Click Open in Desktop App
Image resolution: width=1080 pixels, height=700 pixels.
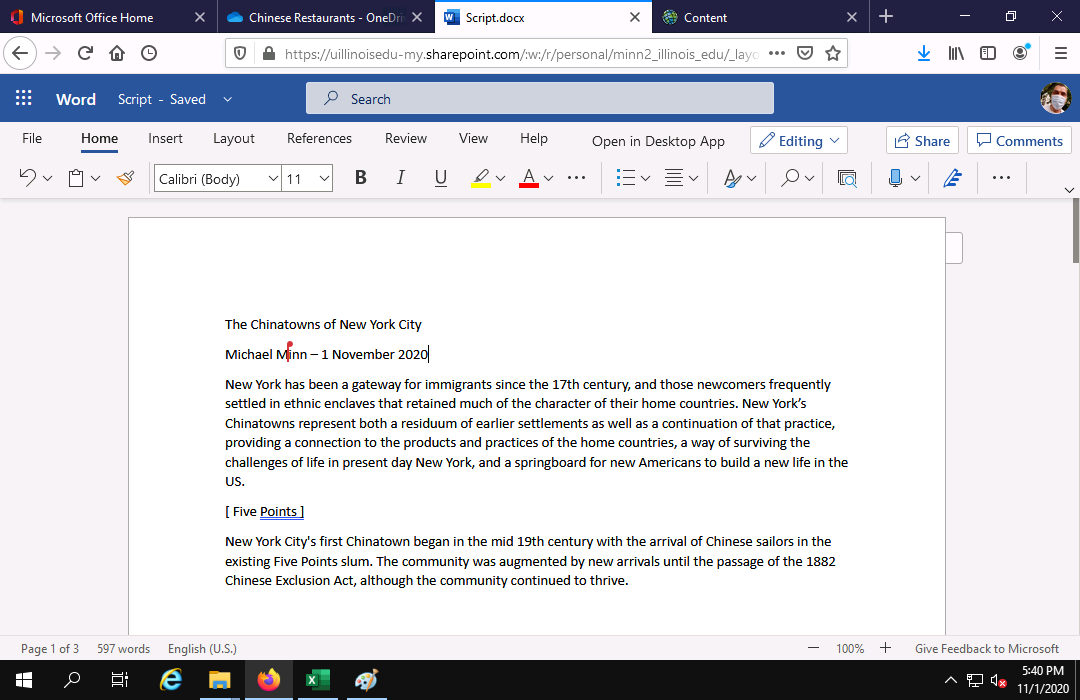658,141
